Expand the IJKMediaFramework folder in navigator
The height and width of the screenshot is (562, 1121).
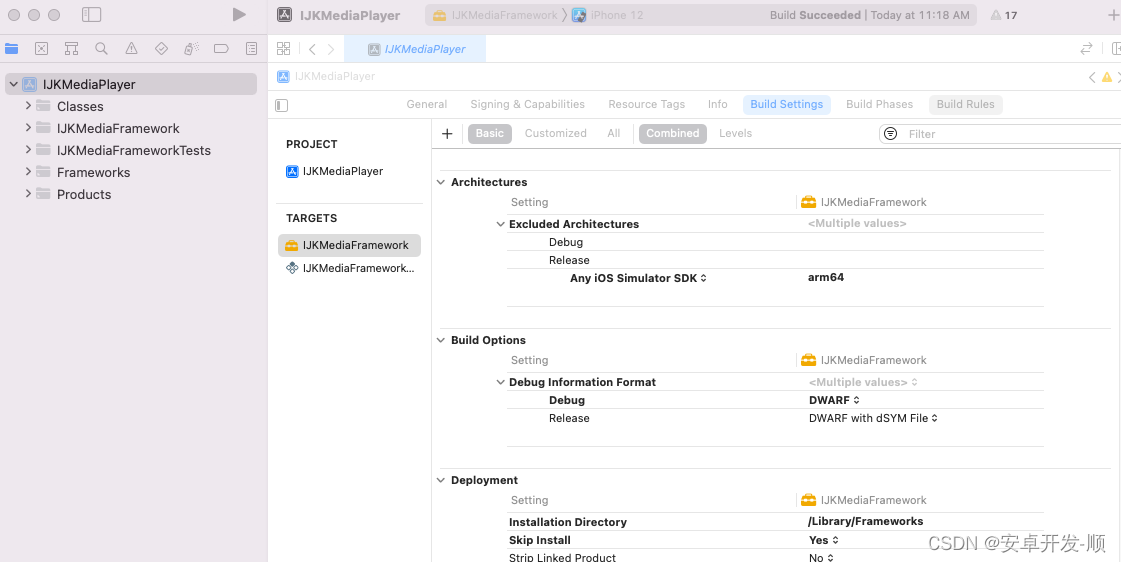click(x=28, y=128)
